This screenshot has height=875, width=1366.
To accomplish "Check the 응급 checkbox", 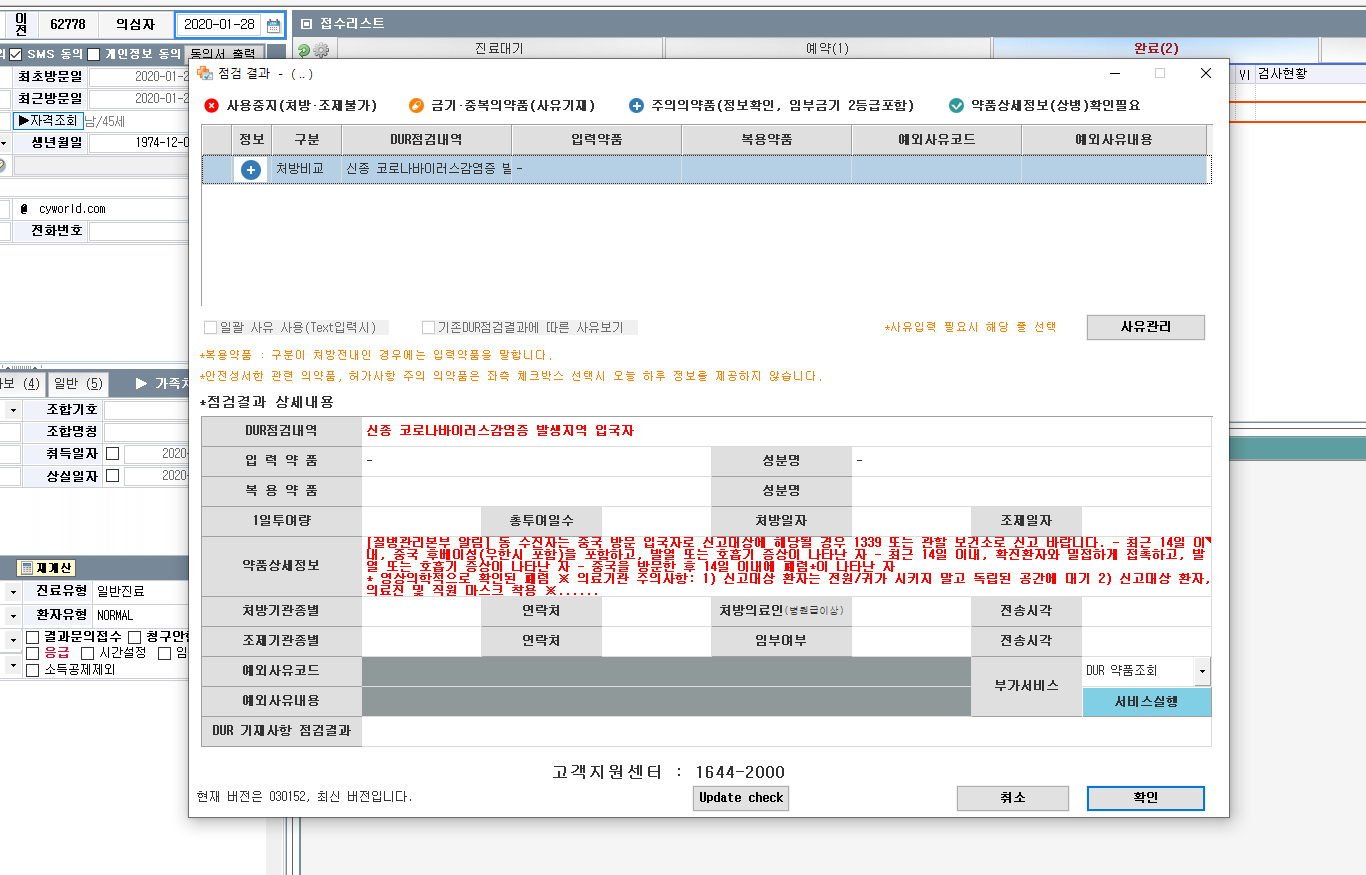I will 33,653.
